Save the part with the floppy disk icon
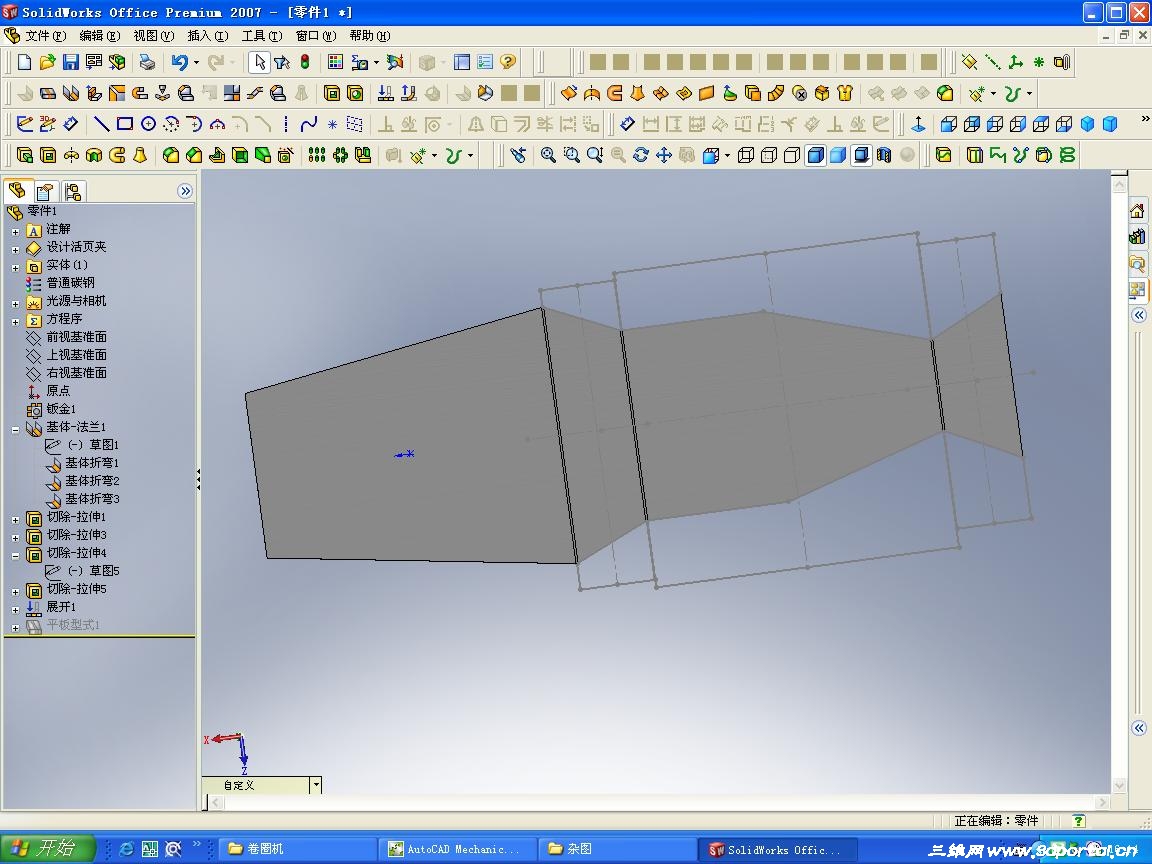The image size is (1152, 864). coord(71,62)
